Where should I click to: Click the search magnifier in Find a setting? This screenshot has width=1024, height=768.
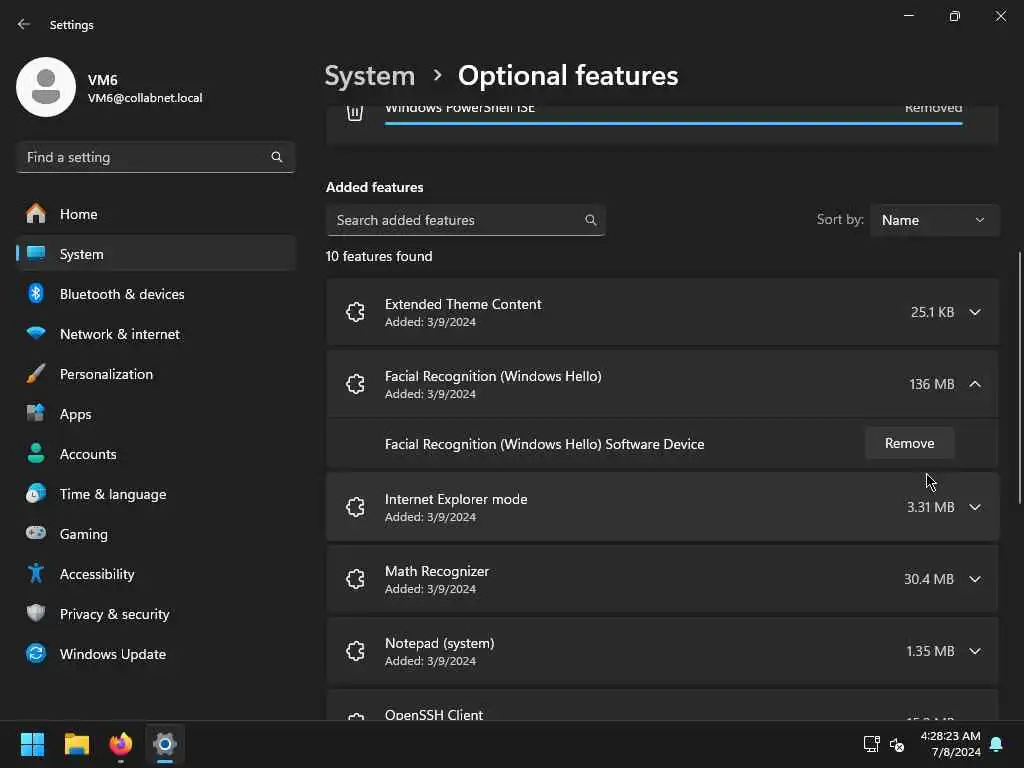click(277, 157)
